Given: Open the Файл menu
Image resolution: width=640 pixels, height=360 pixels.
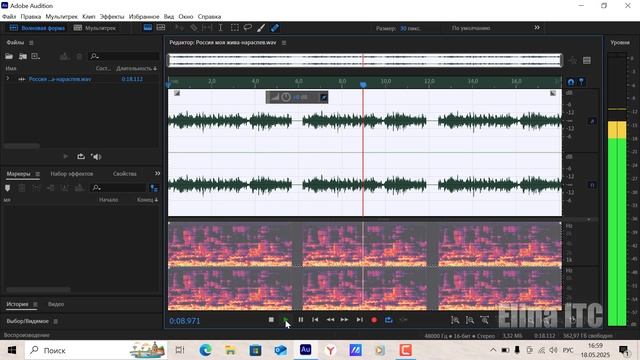Looking at the screenshot, I should pyautogui.click(x=9, y=17).
